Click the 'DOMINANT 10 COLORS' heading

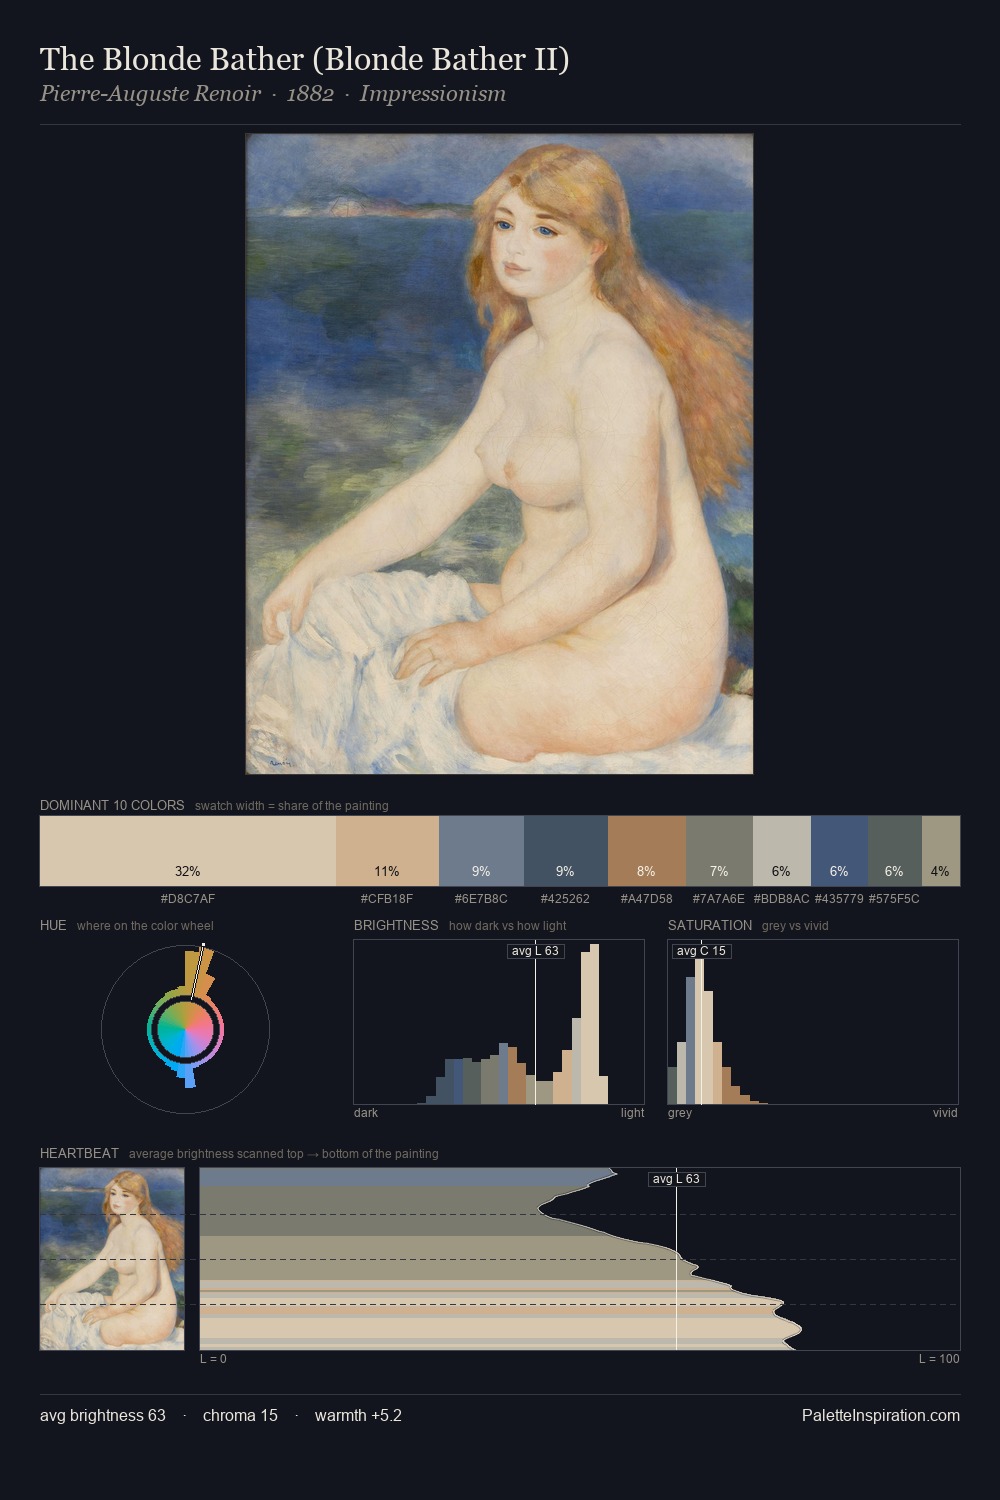[112, 805]
